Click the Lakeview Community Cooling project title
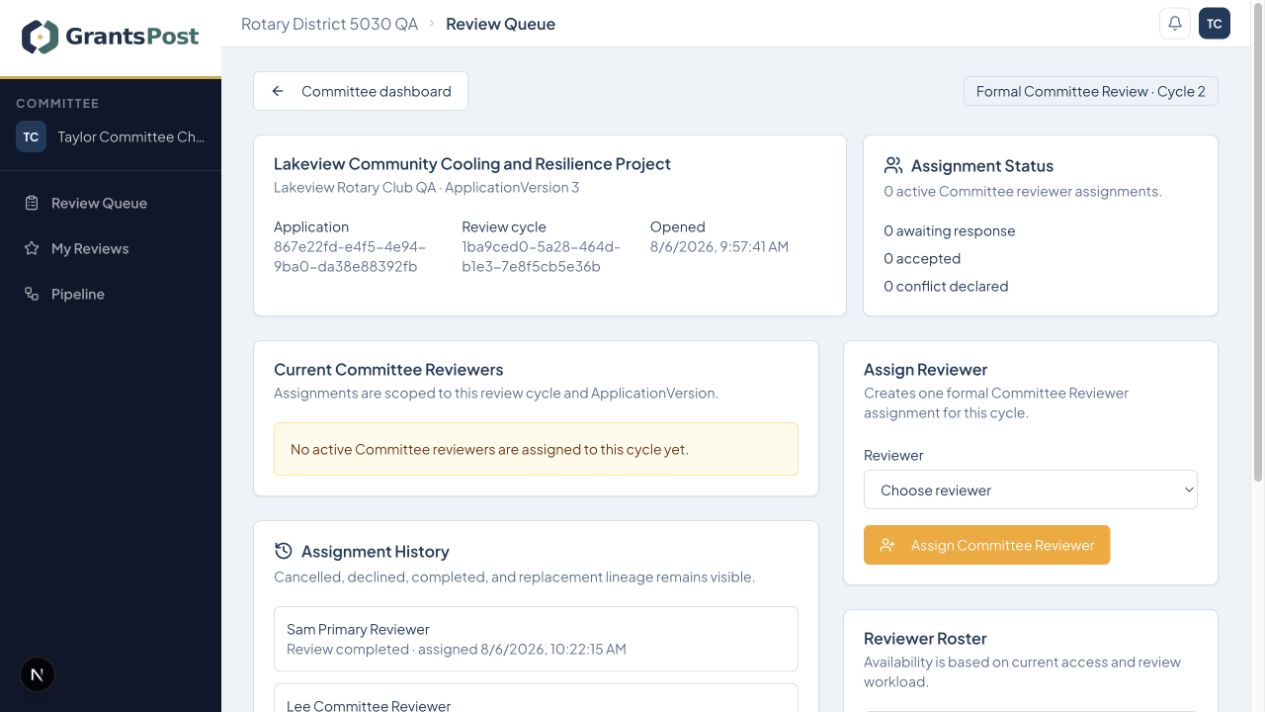 472,164
